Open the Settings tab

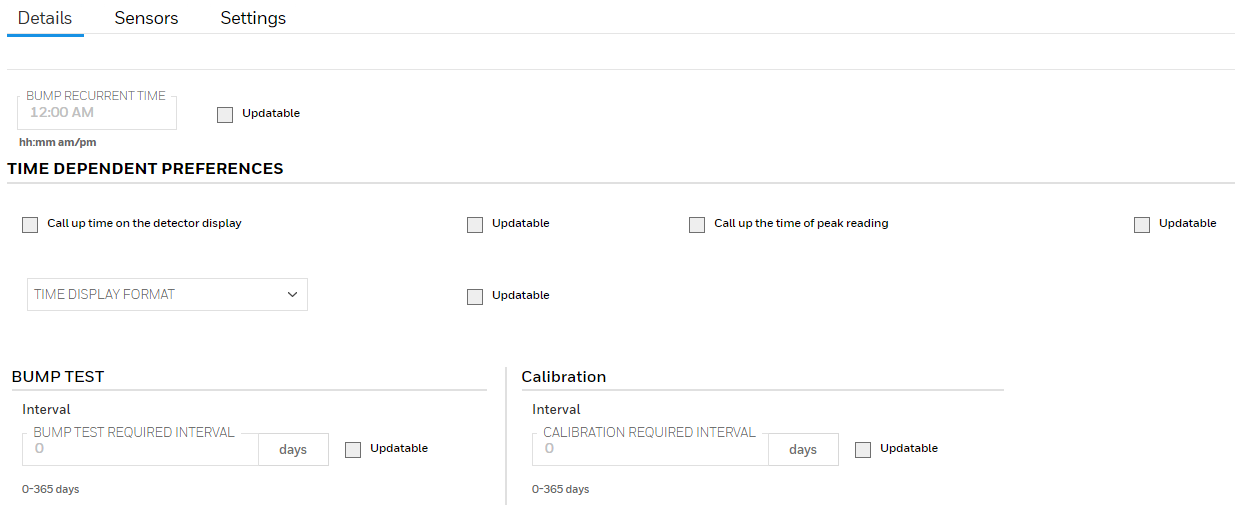tap(253, 18)
